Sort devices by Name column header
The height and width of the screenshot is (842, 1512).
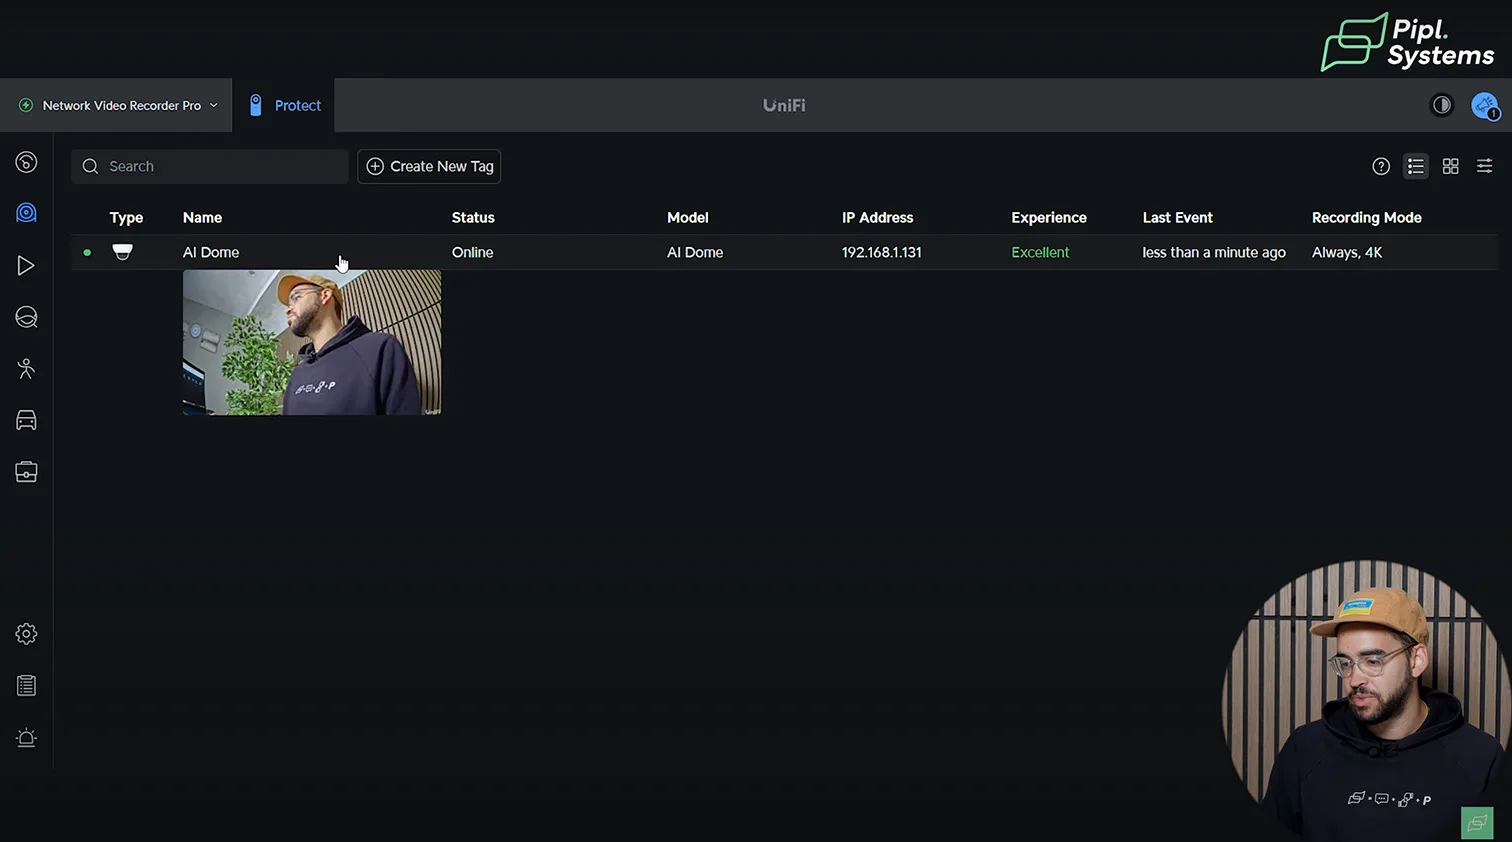(202, 218)
